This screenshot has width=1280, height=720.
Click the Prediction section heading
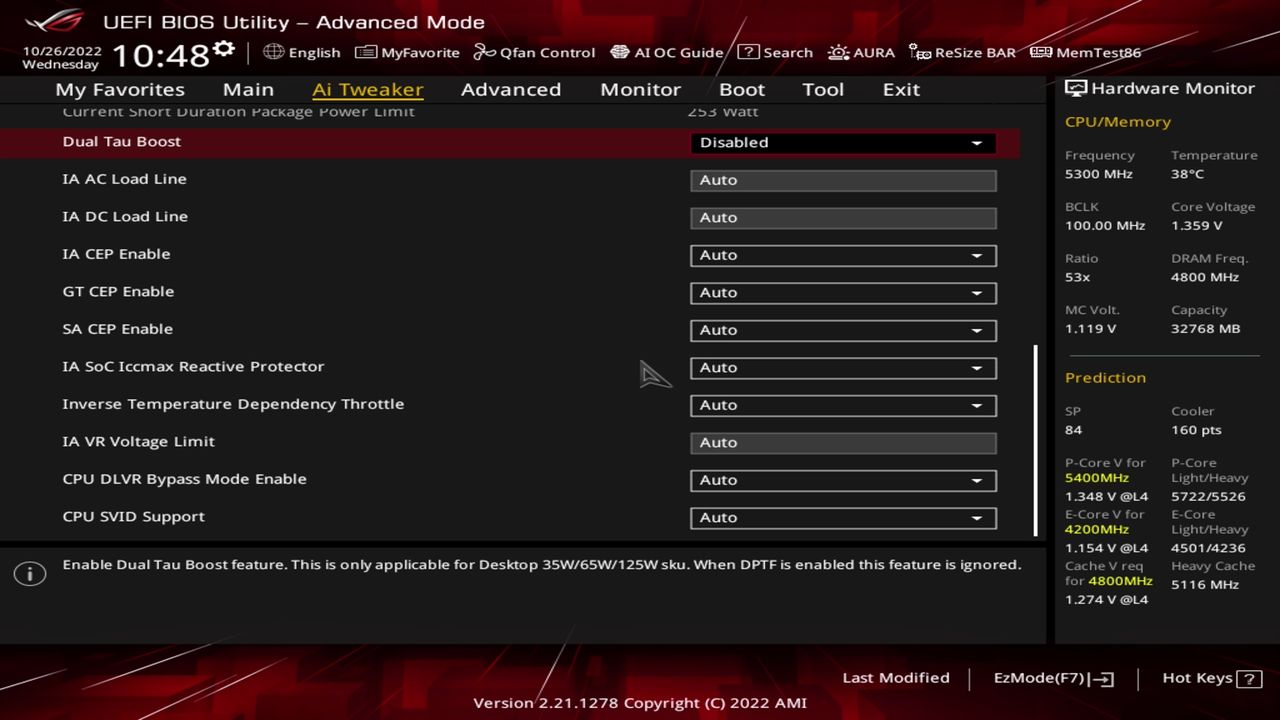click(1105, 378)
